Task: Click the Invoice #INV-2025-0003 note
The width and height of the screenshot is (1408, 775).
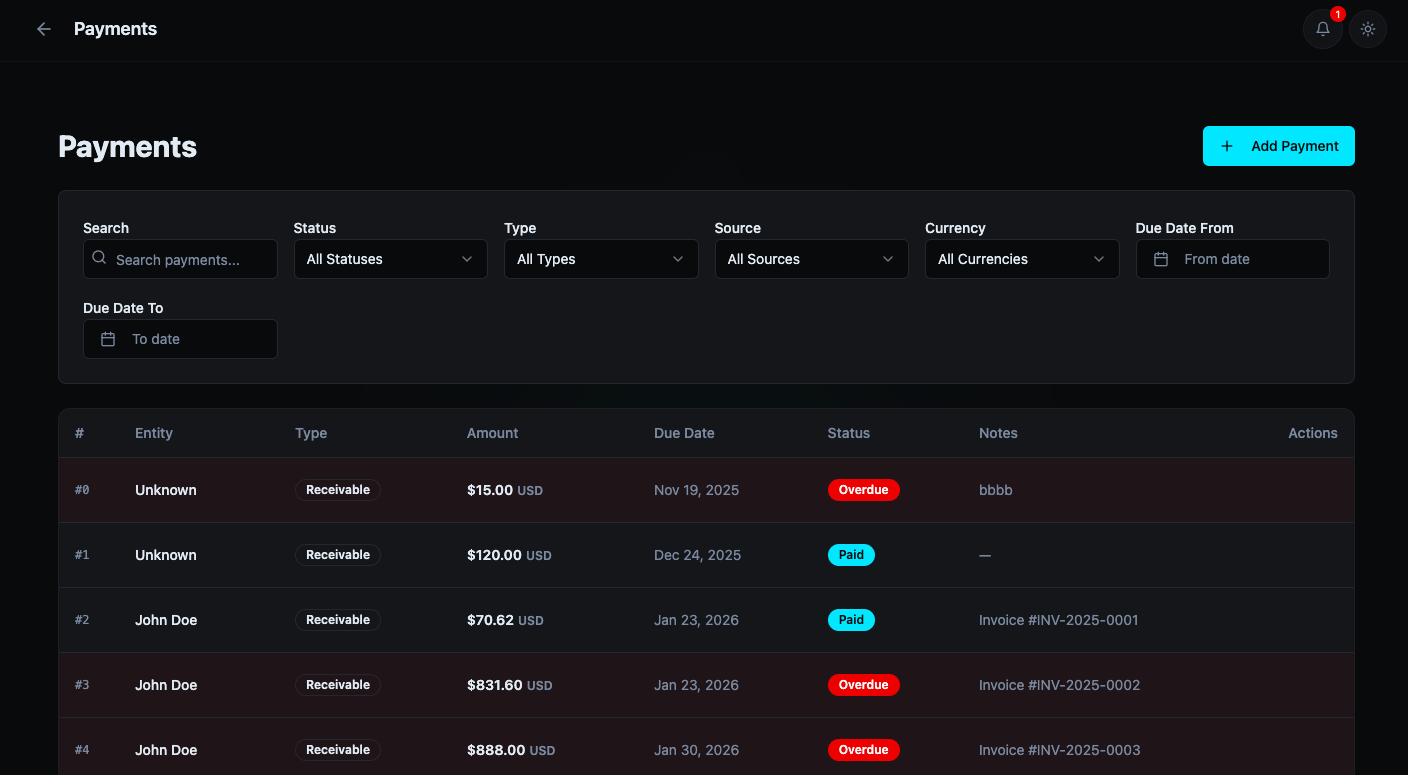Action: (x=1059, y=750)
